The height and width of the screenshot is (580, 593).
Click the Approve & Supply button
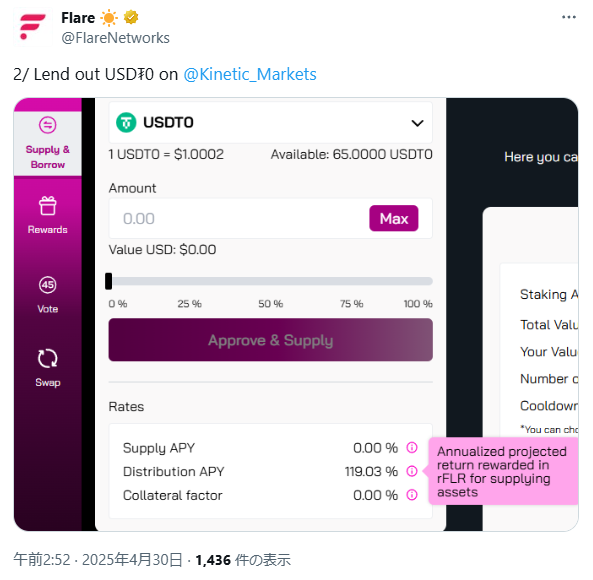pos(270,340)
